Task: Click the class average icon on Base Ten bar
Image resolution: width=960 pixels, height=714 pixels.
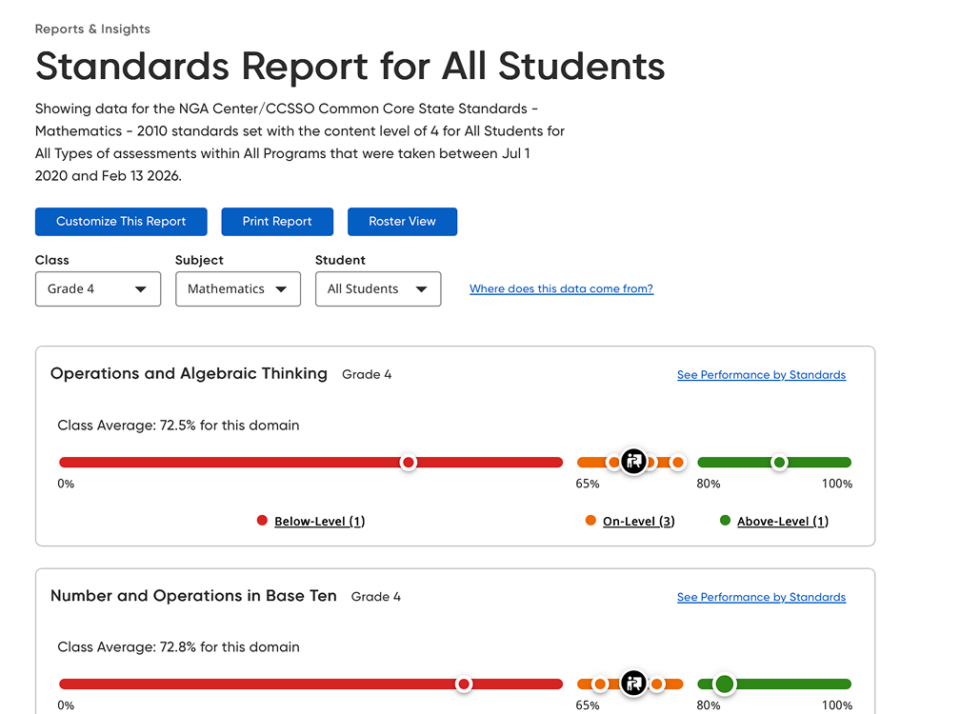Action: (x=634, y=683)
